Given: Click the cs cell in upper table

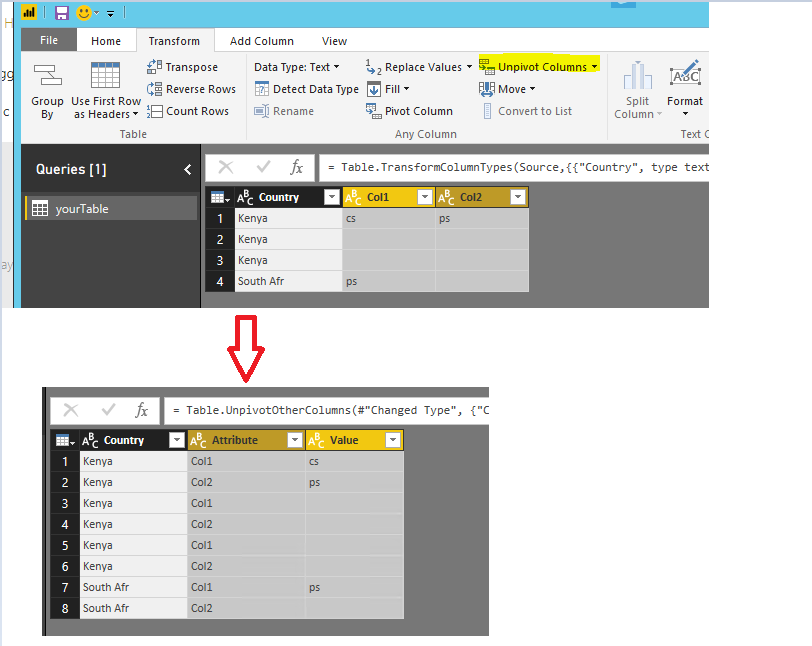Looking at the screenshot, I should click(x=389, y=219).
